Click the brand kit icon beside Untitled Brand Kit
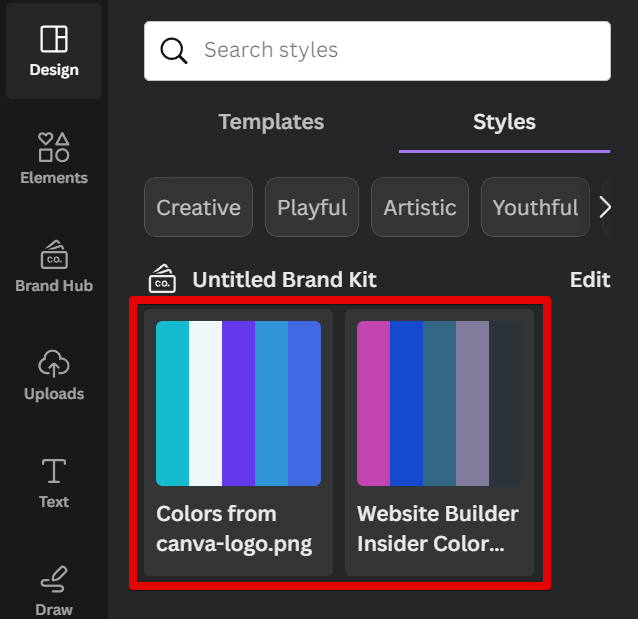Image resolution: width=638 pixels, height=619 pixels. coord(163,280)
